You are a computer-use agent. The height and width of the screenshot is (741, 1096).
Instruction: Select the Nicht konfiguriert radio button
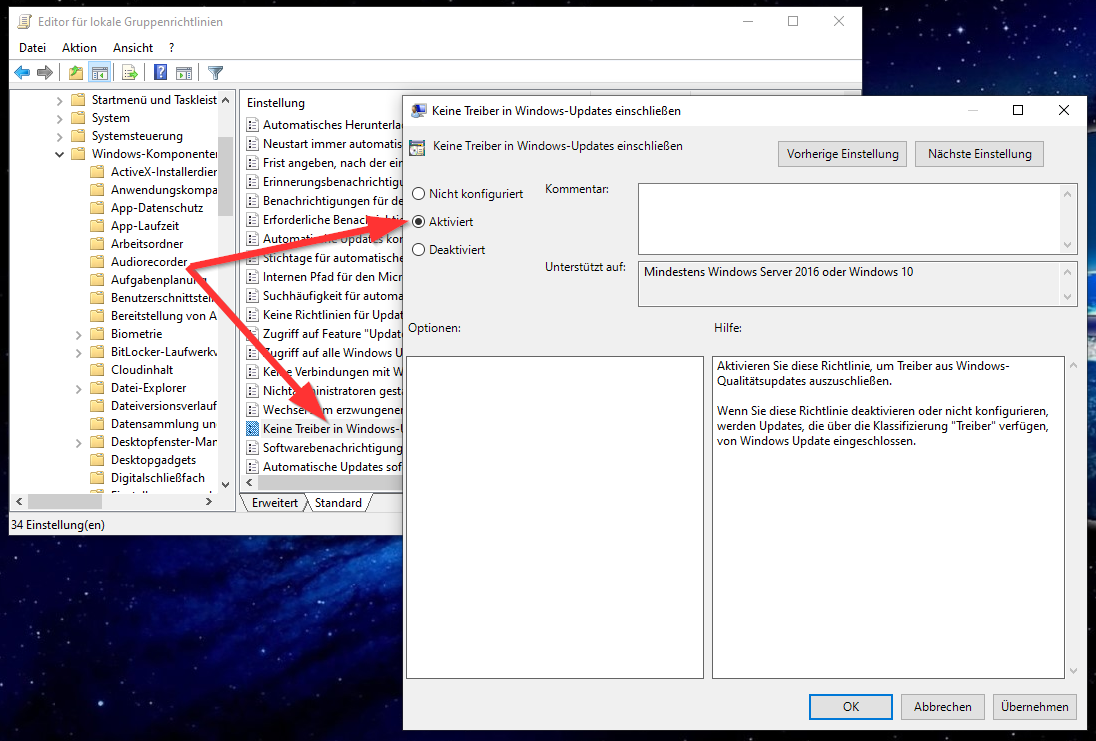[419, 194]
